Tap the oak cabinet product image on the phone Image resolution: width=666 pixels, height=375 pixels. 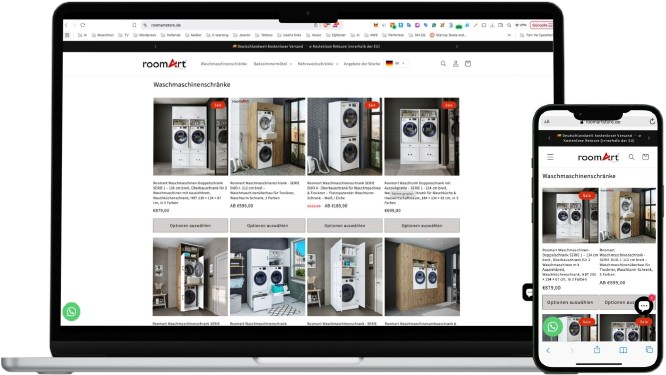(x=628, y=215)
